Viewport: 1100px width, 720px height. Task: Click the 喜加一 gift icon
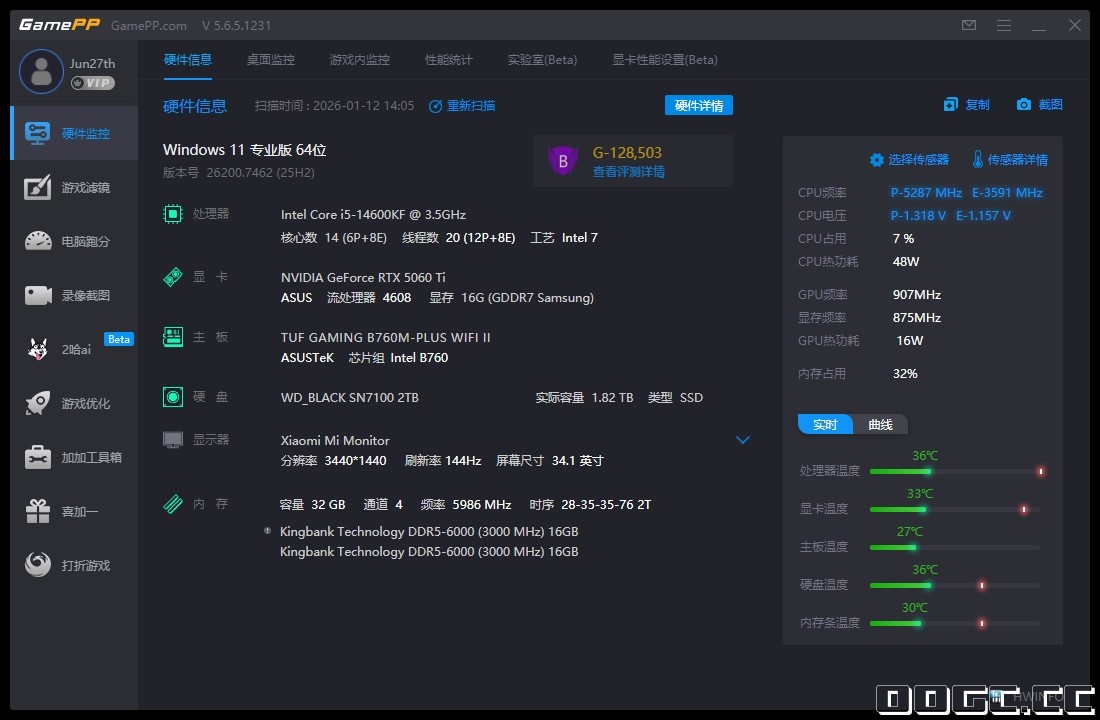(x=38, y=511)
